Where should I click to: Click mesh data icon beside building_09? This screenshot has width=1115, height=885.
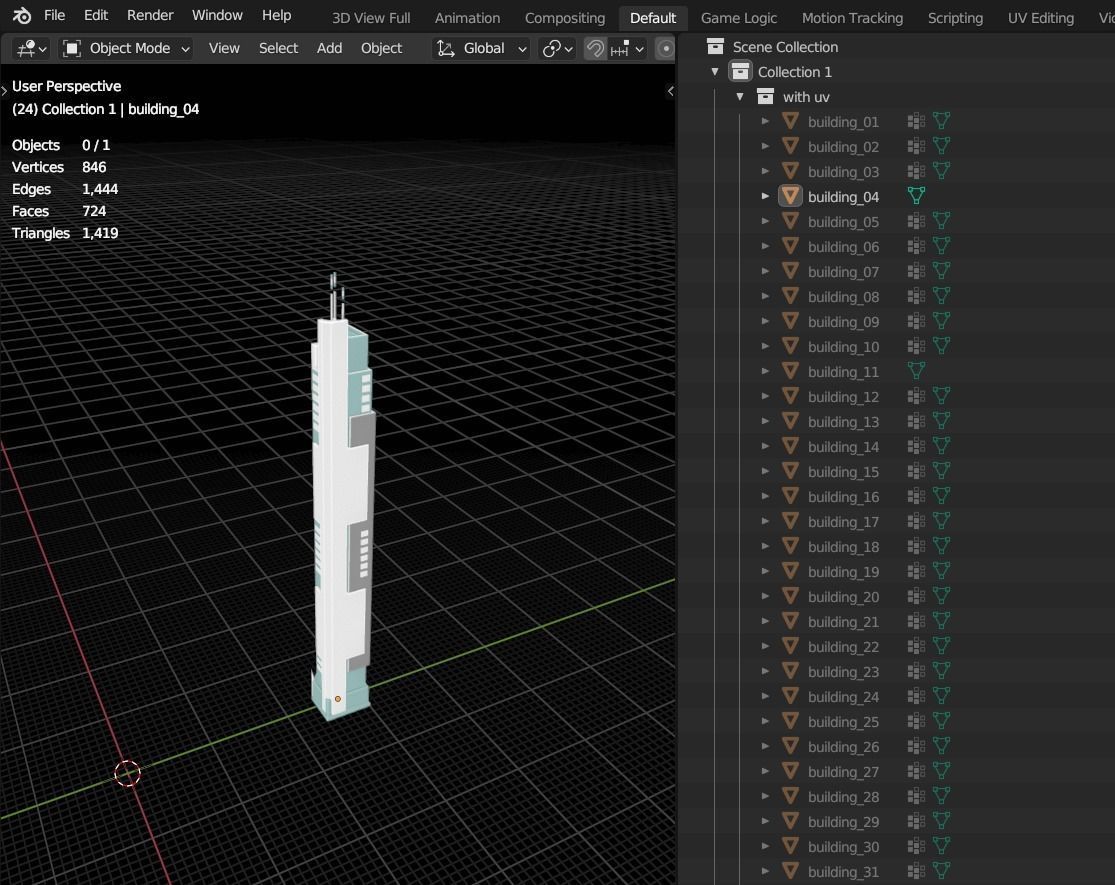(x=941, y=321)
